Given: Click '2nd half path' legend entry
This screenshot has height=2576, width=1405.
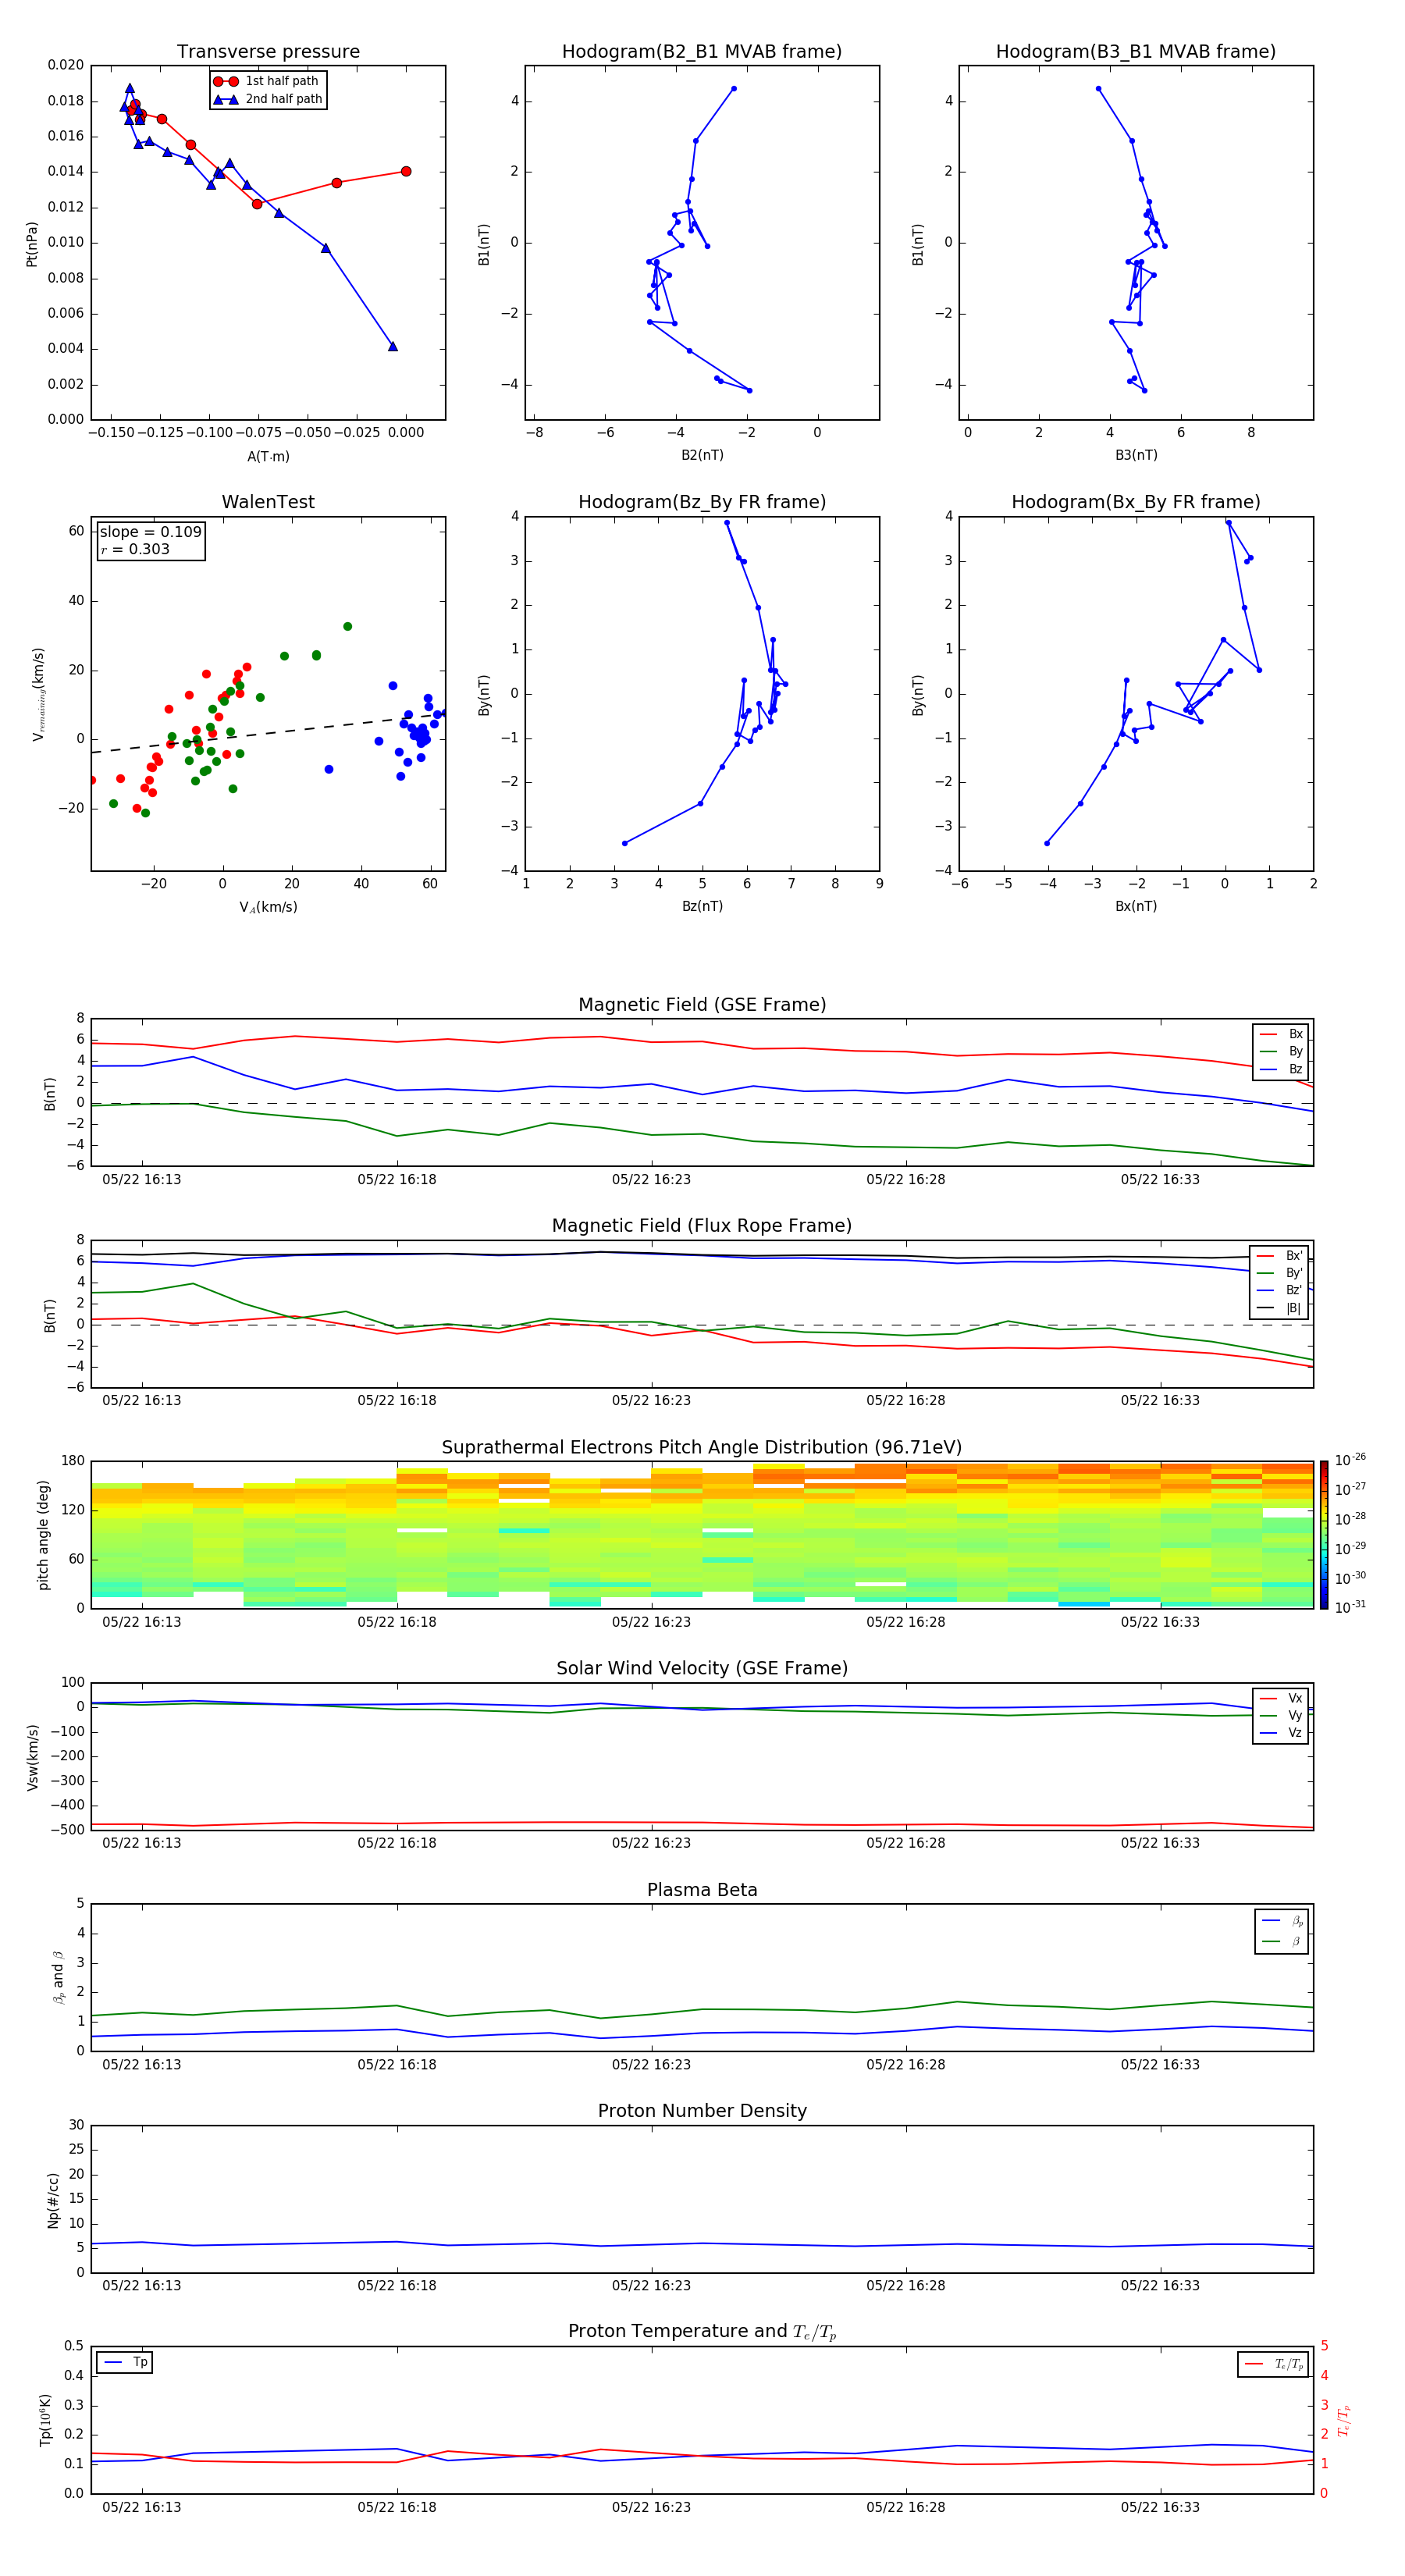Looking at the screenshot, I should 267,99.
